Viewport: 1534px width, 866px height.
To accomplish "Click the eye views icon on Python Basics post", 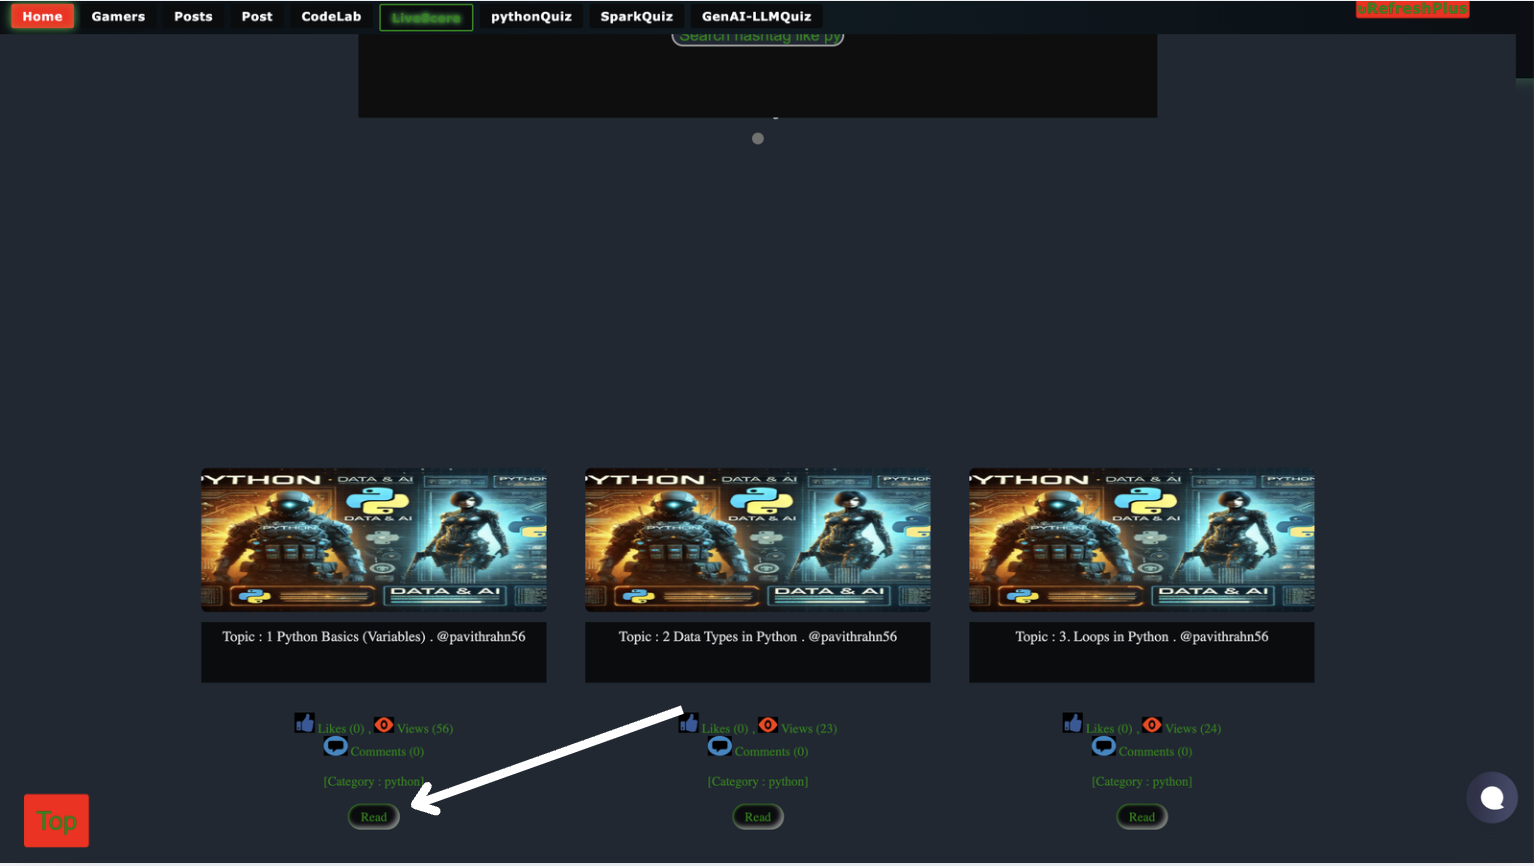I will (x=384, y=724).
